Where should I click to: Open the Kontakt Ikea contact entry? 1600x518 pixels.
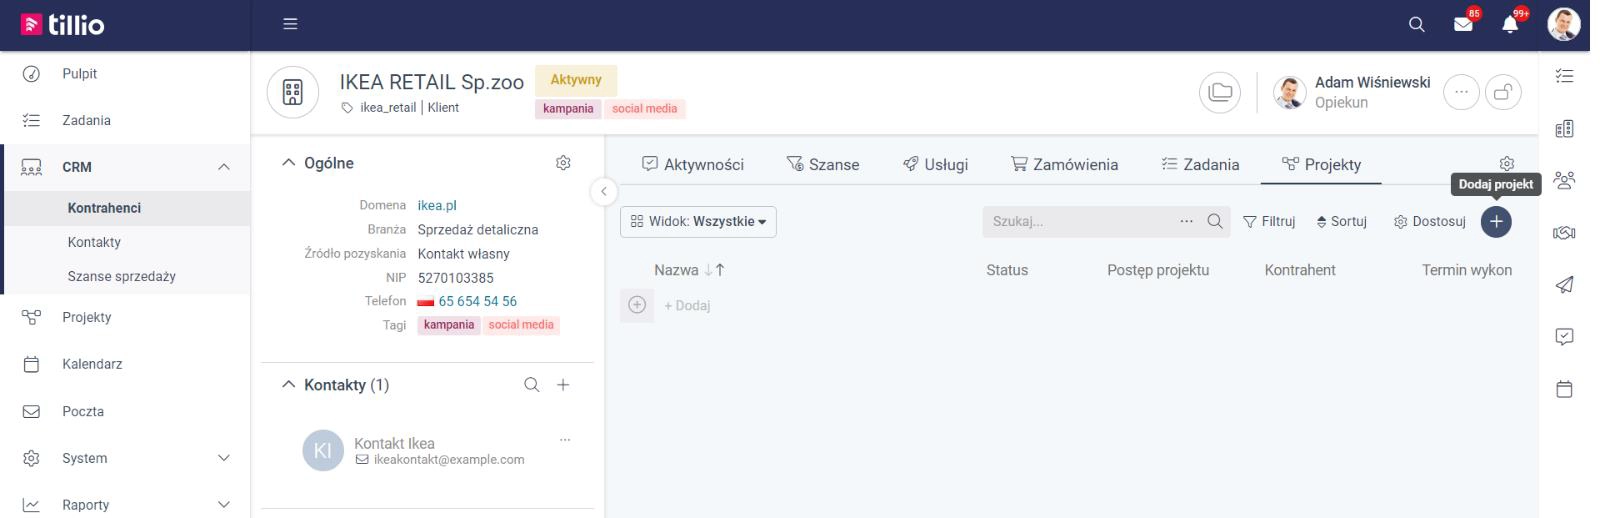point(394,443)
